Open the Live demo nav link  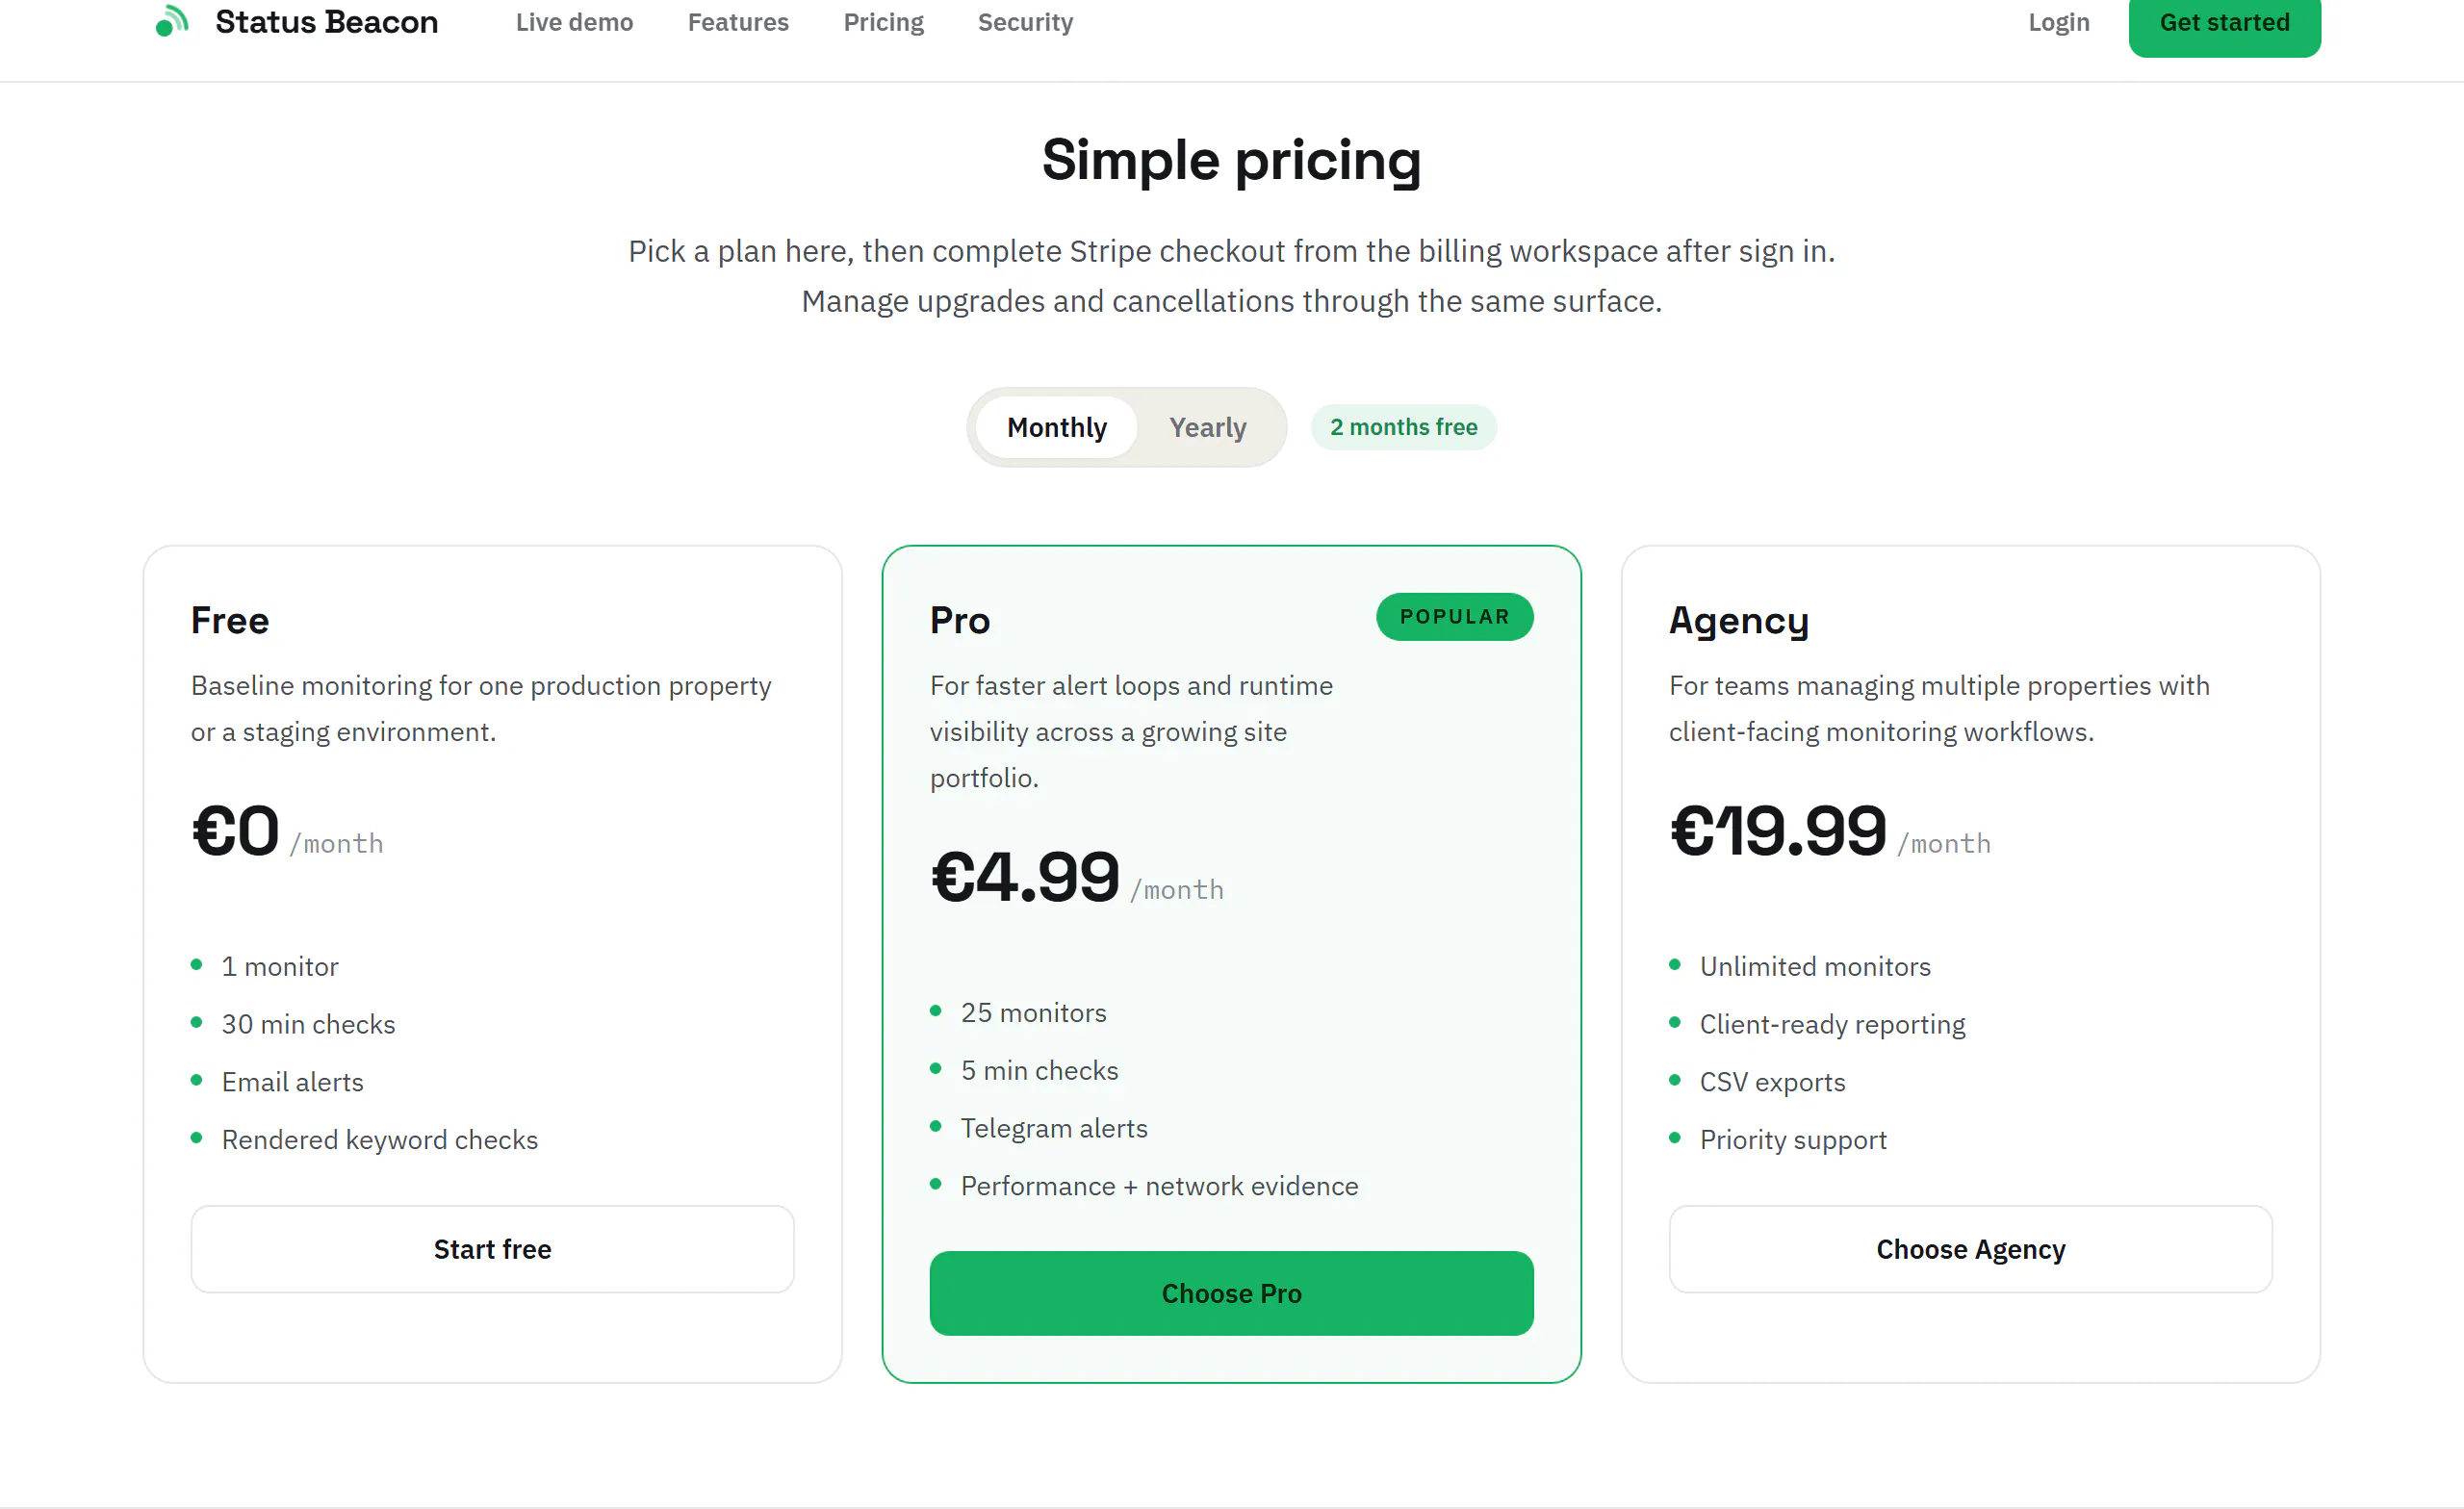(574, 22)
